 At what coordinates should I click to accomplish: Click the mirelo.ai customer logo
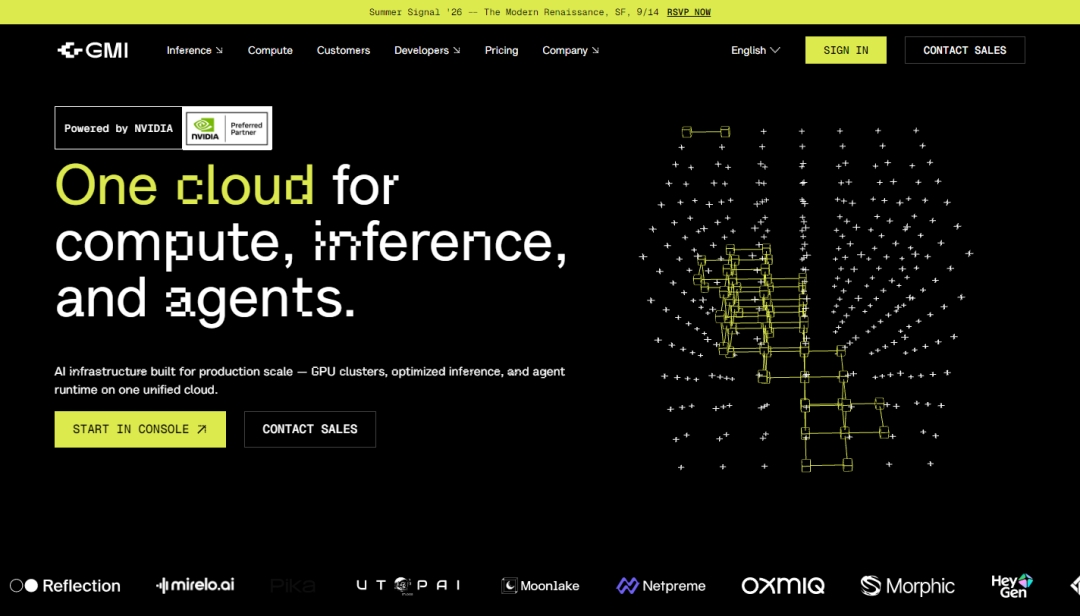point(196,585)
